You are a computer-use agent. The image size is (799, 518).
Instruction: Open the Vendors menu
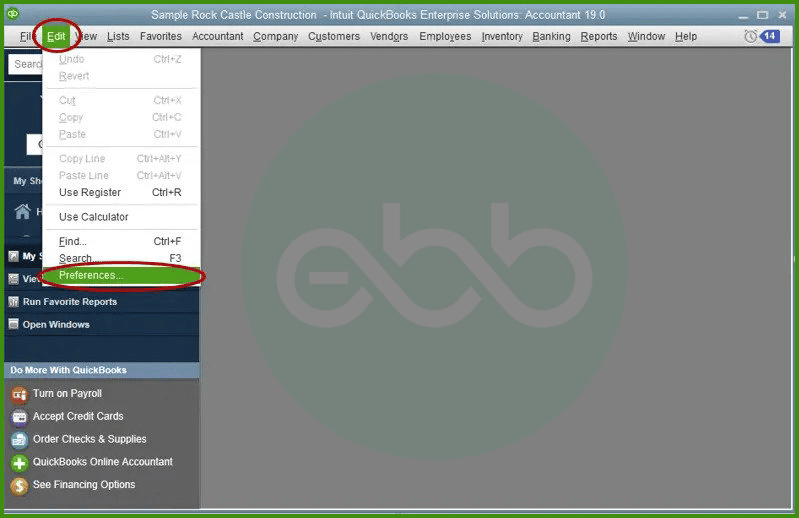click(x=389, y=36)
